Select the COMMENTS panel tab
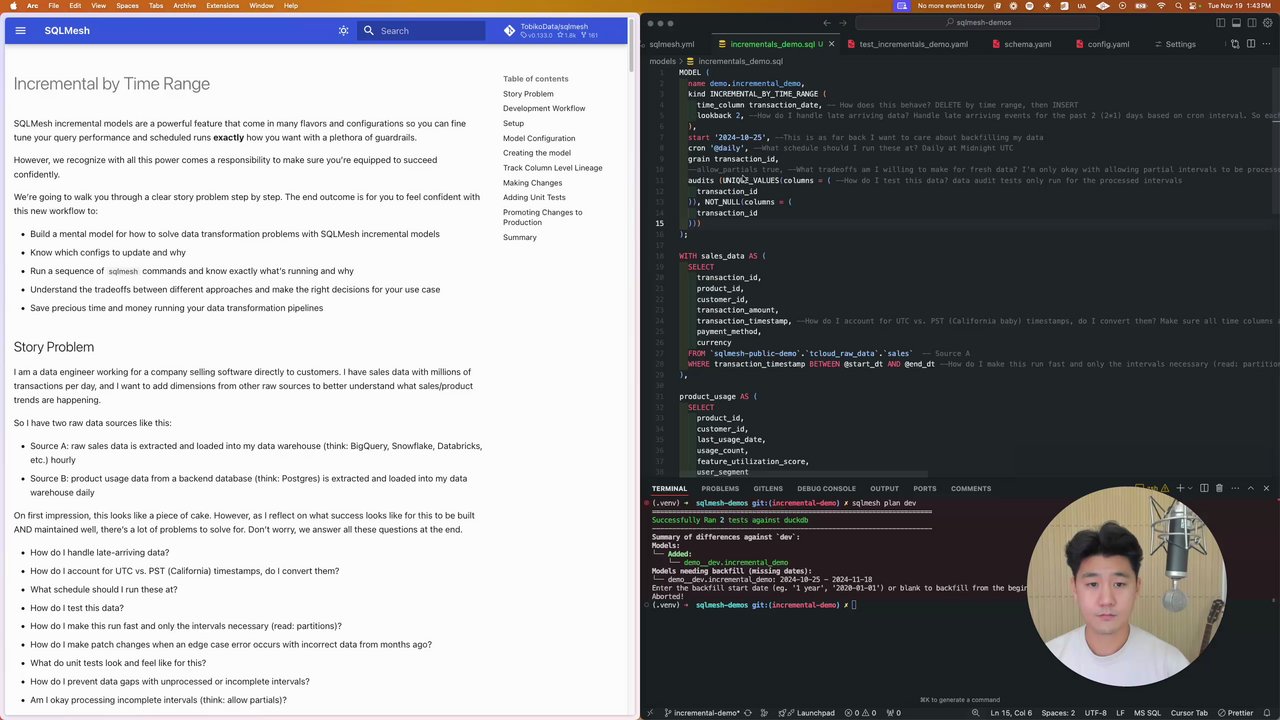1280x720 pixels. coord(971,489)
